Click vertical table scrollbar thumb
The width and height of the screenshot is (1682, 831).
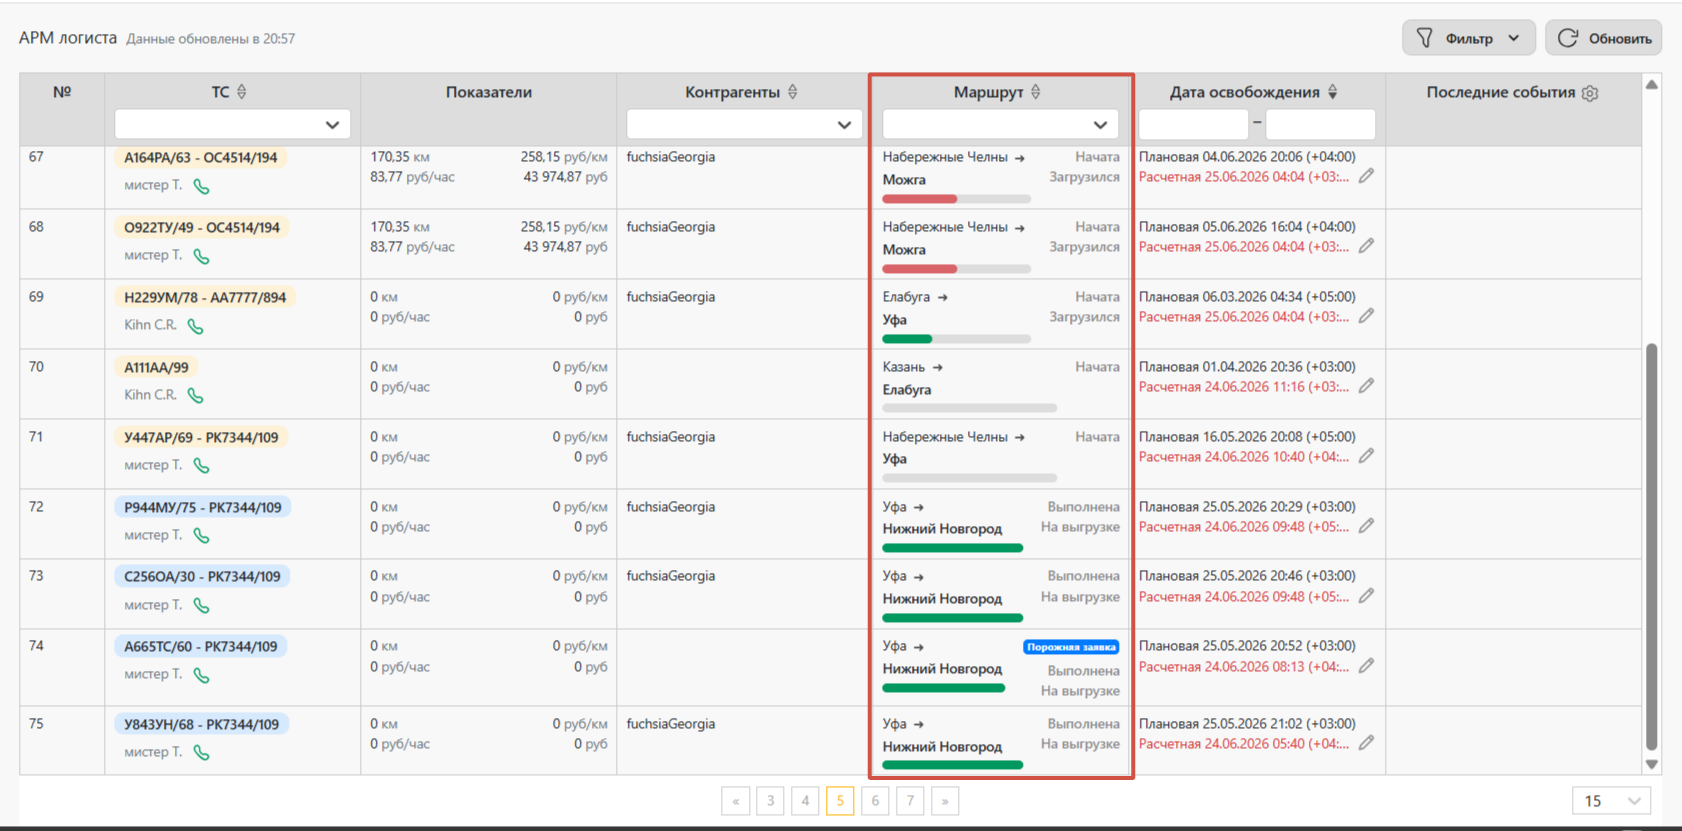(x=1652, y=547)
